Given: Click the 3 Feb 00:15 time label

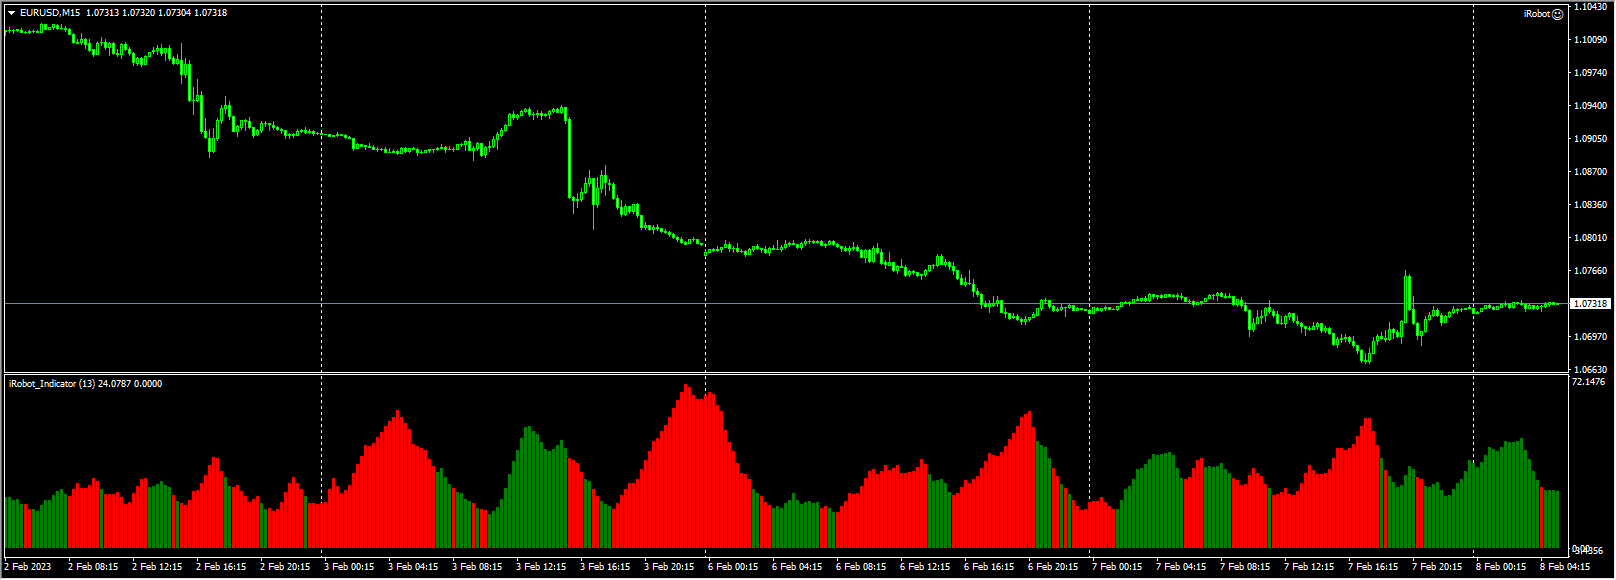Looking at the screenshot, I should tap(349, 567).
